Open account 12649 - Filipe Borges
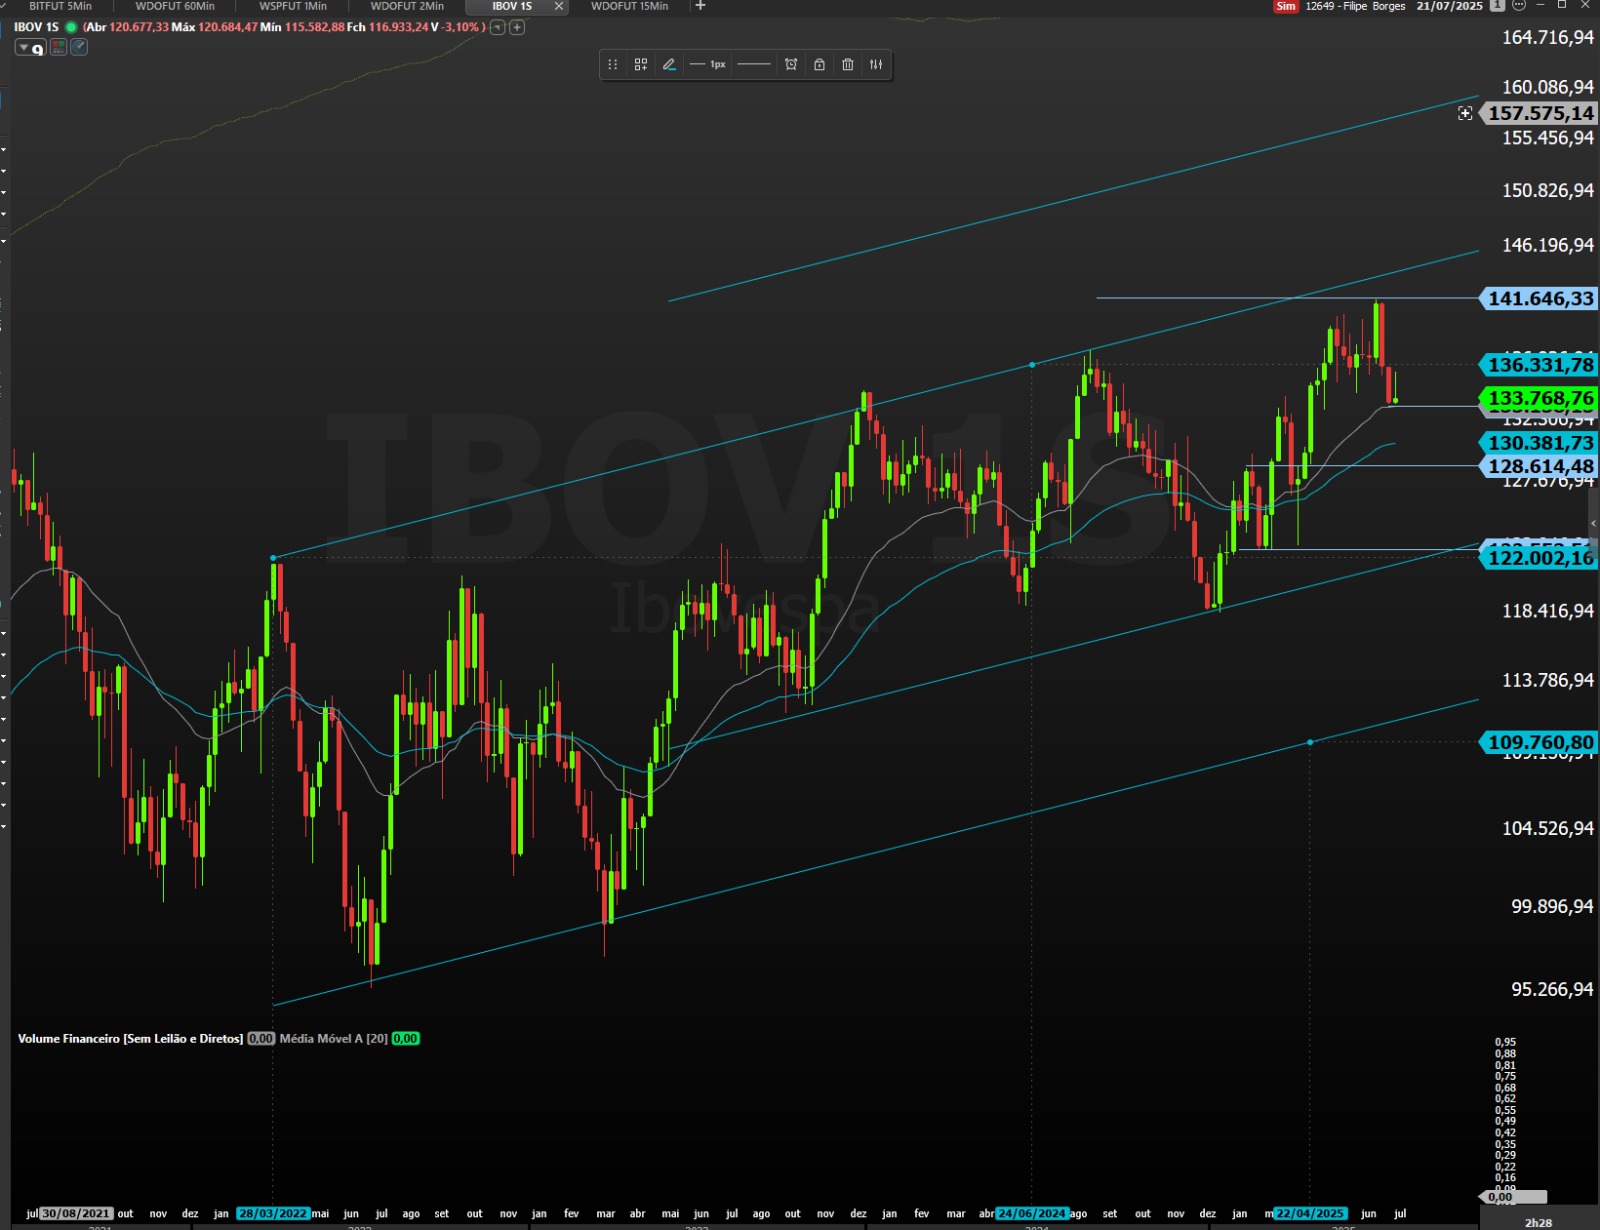This screenshot has width=1600, height=1230. 1355,6
